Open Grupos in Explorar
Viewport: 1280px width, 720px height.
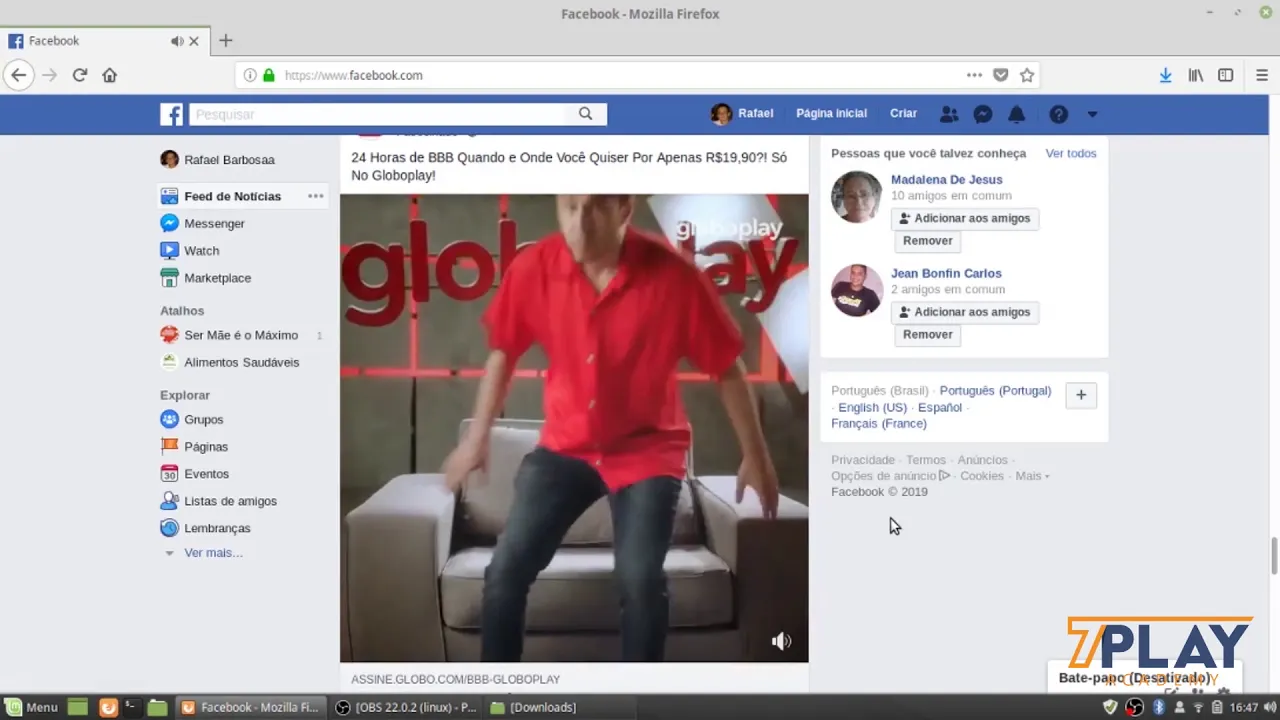tap(192, 420)
